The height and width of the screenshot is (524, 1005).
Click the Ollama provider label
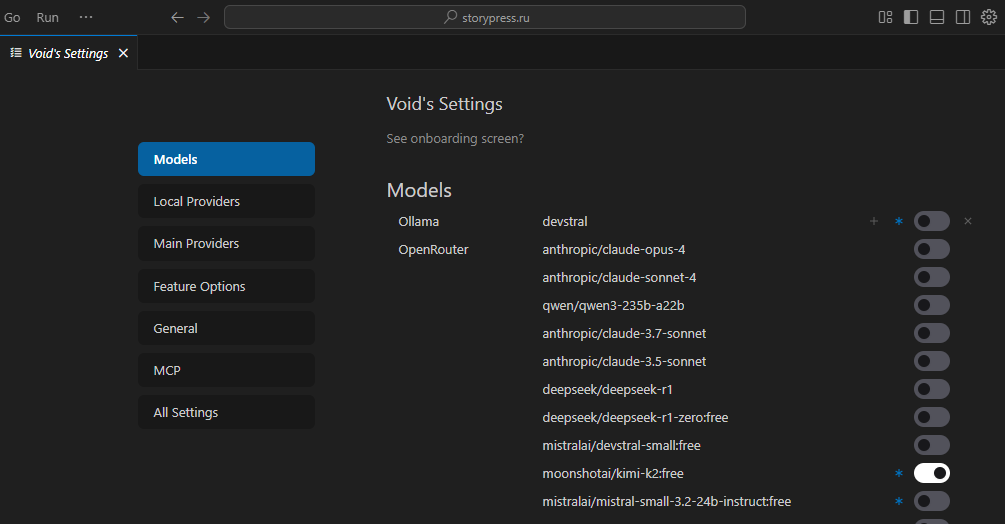coord(419,222)
